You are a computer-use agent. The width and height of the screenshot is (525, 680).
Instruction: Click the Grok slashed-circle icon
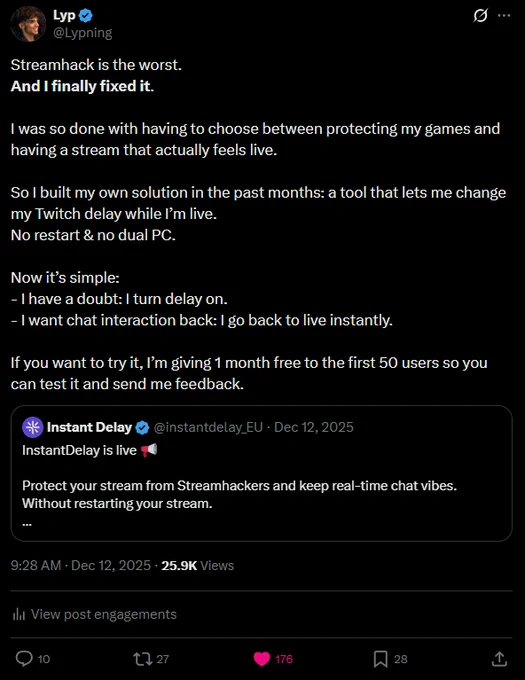coord(480,16)
